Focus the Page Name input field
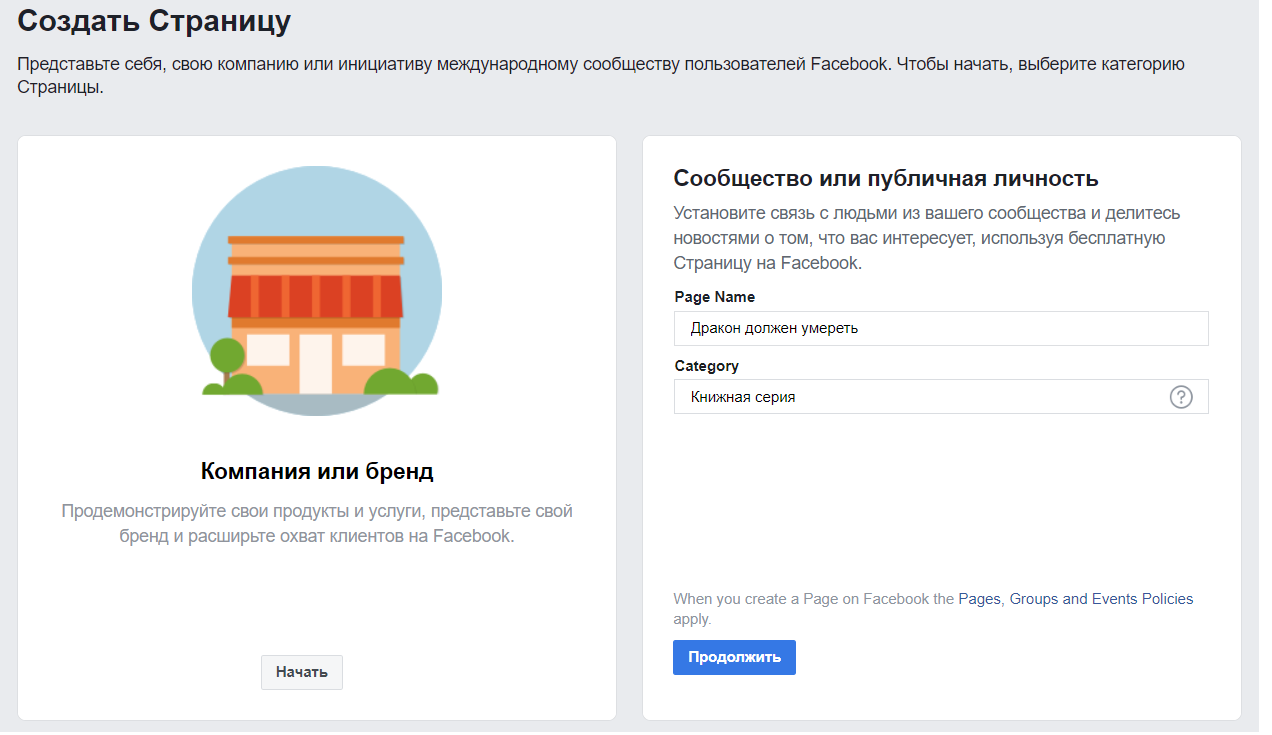 tap(940, 328)
